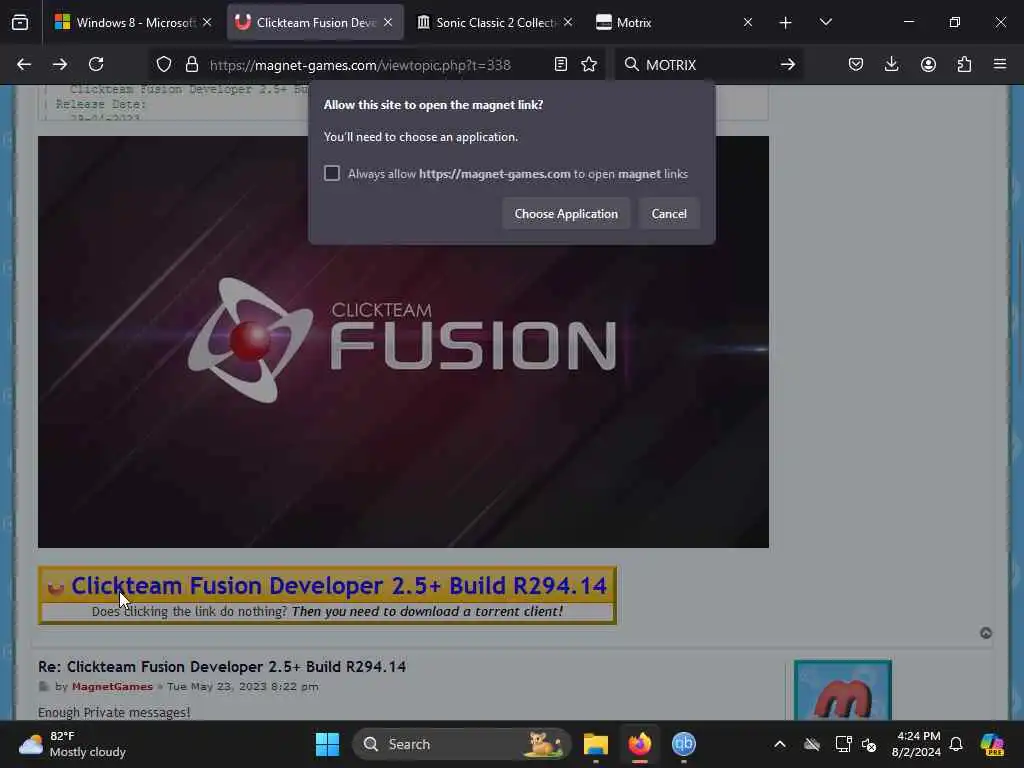Open the notifications bell icon

click(956, 744)
